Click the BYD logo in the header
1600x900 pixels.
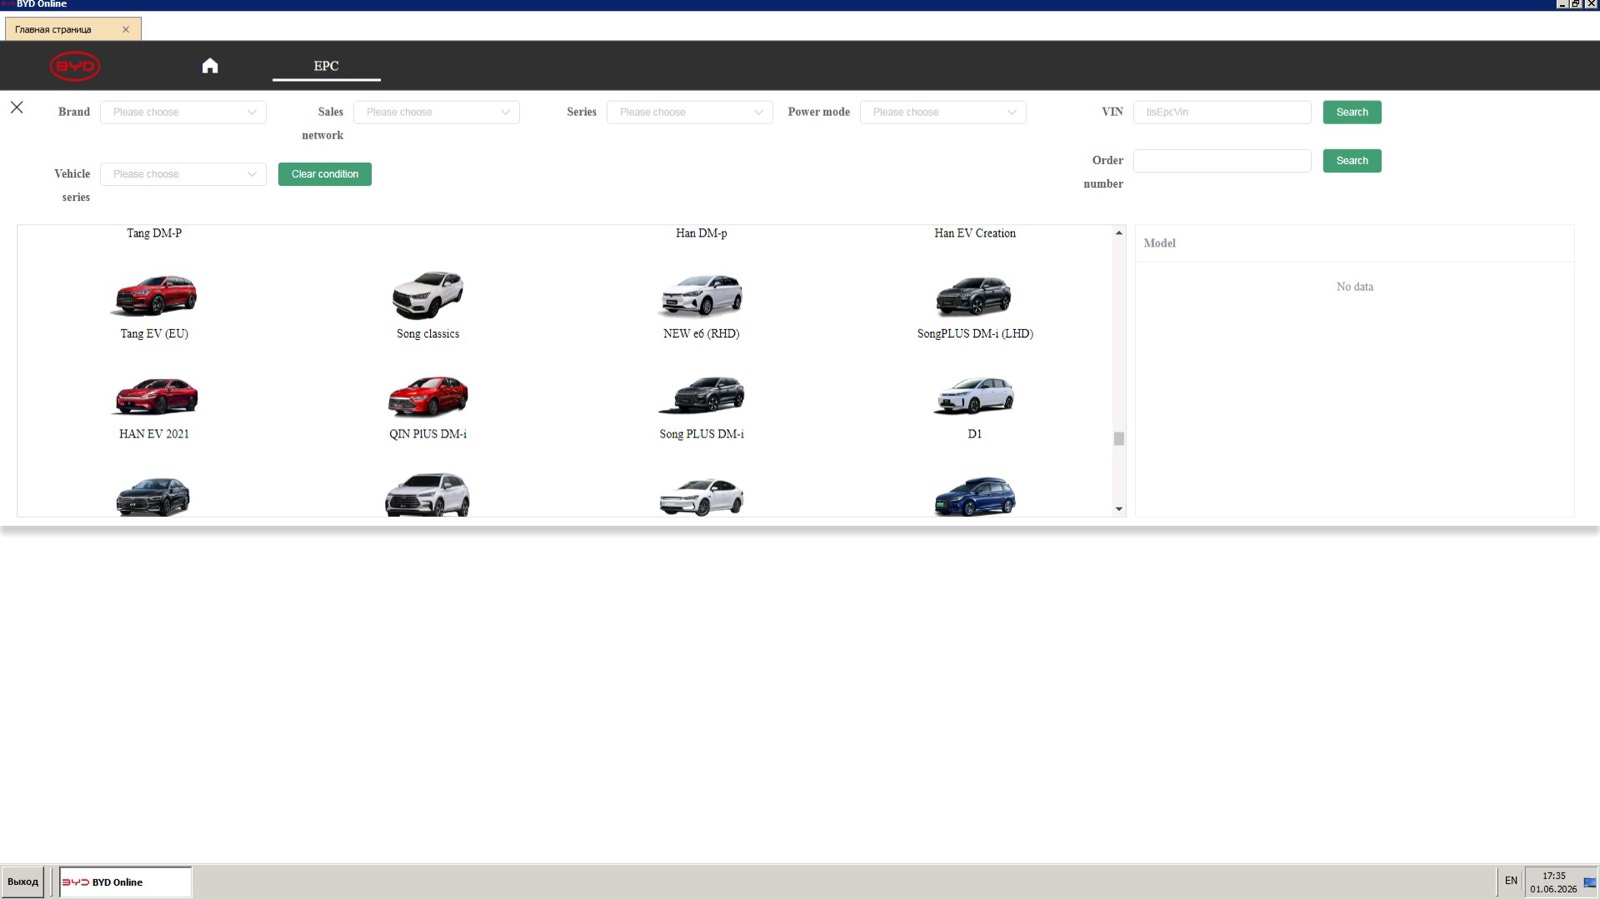[x=75, y=66]
